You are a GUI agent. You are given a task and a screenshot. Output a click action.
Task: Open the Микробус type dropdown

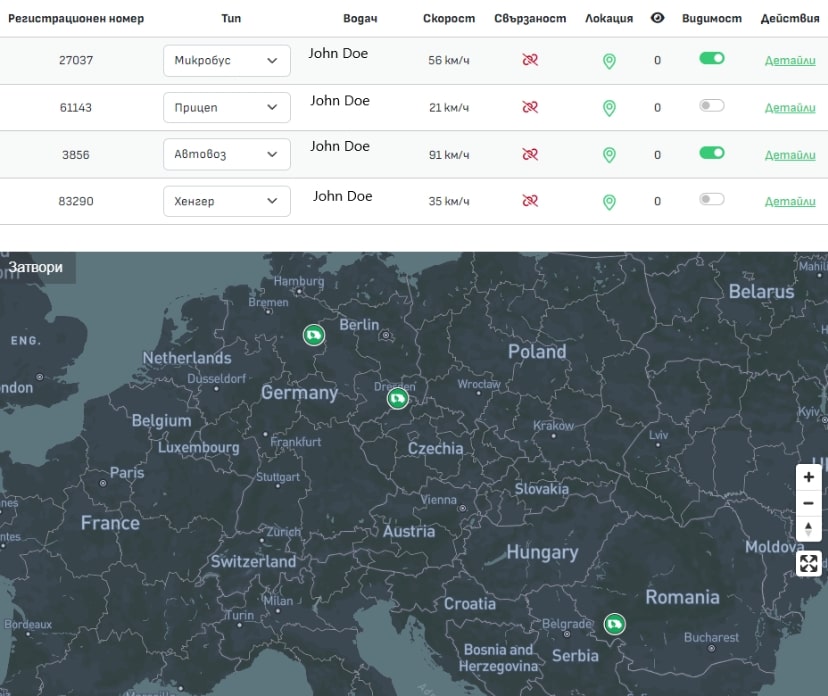(227, 61)
